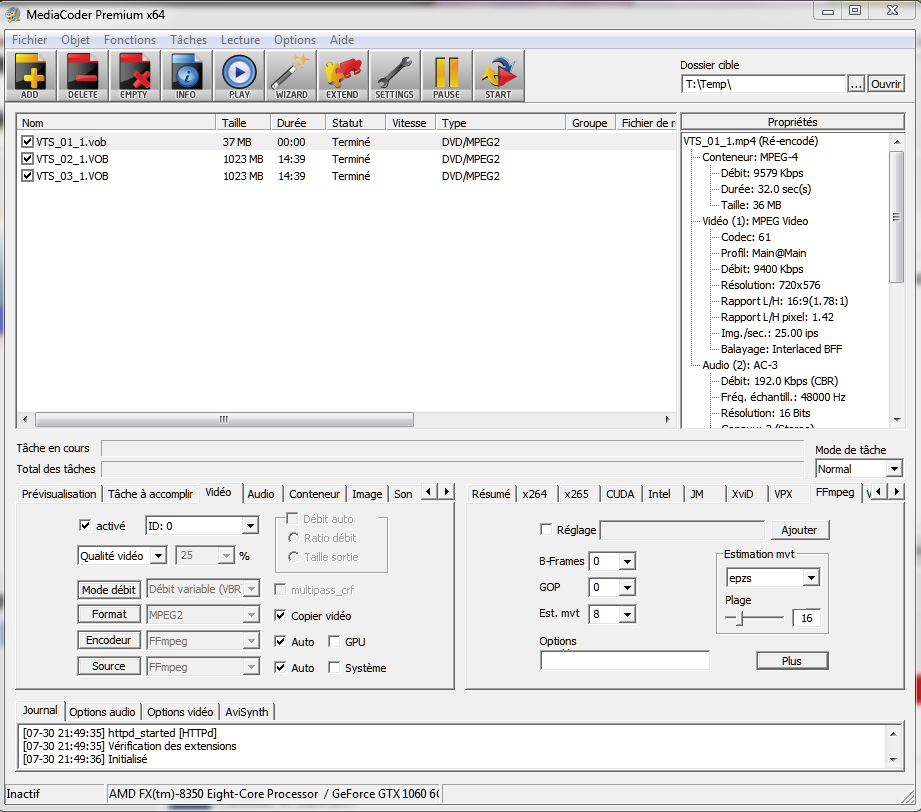Click left arrow of encoder tabs near FFmpeg
The image size is (921, 812).
(878, 491)
